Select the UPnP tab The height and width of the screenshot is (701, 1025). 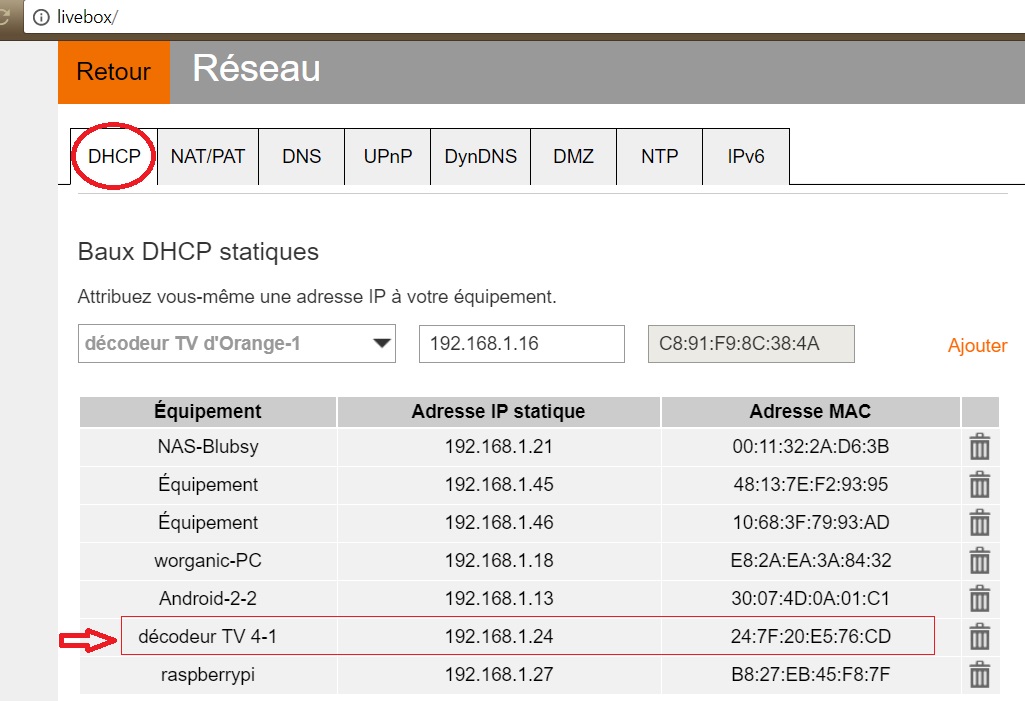click(x=387, y=156)
